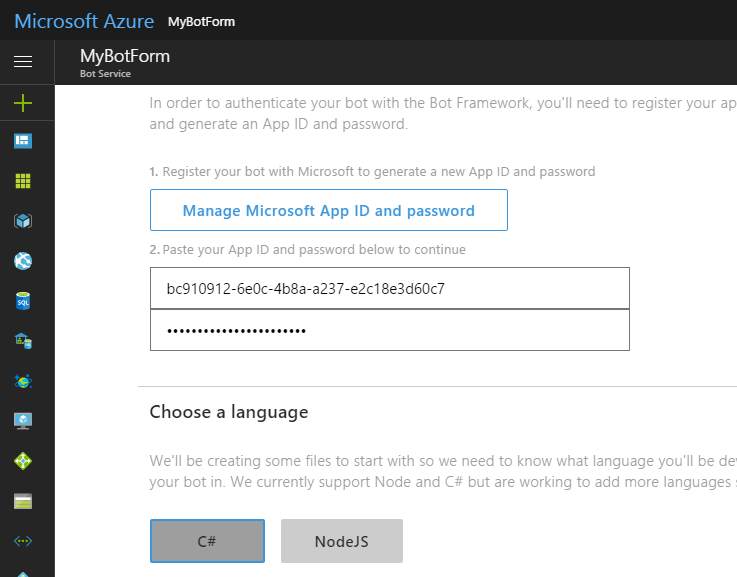Click the password input field
737x577 pixels.
click(389, 331)
